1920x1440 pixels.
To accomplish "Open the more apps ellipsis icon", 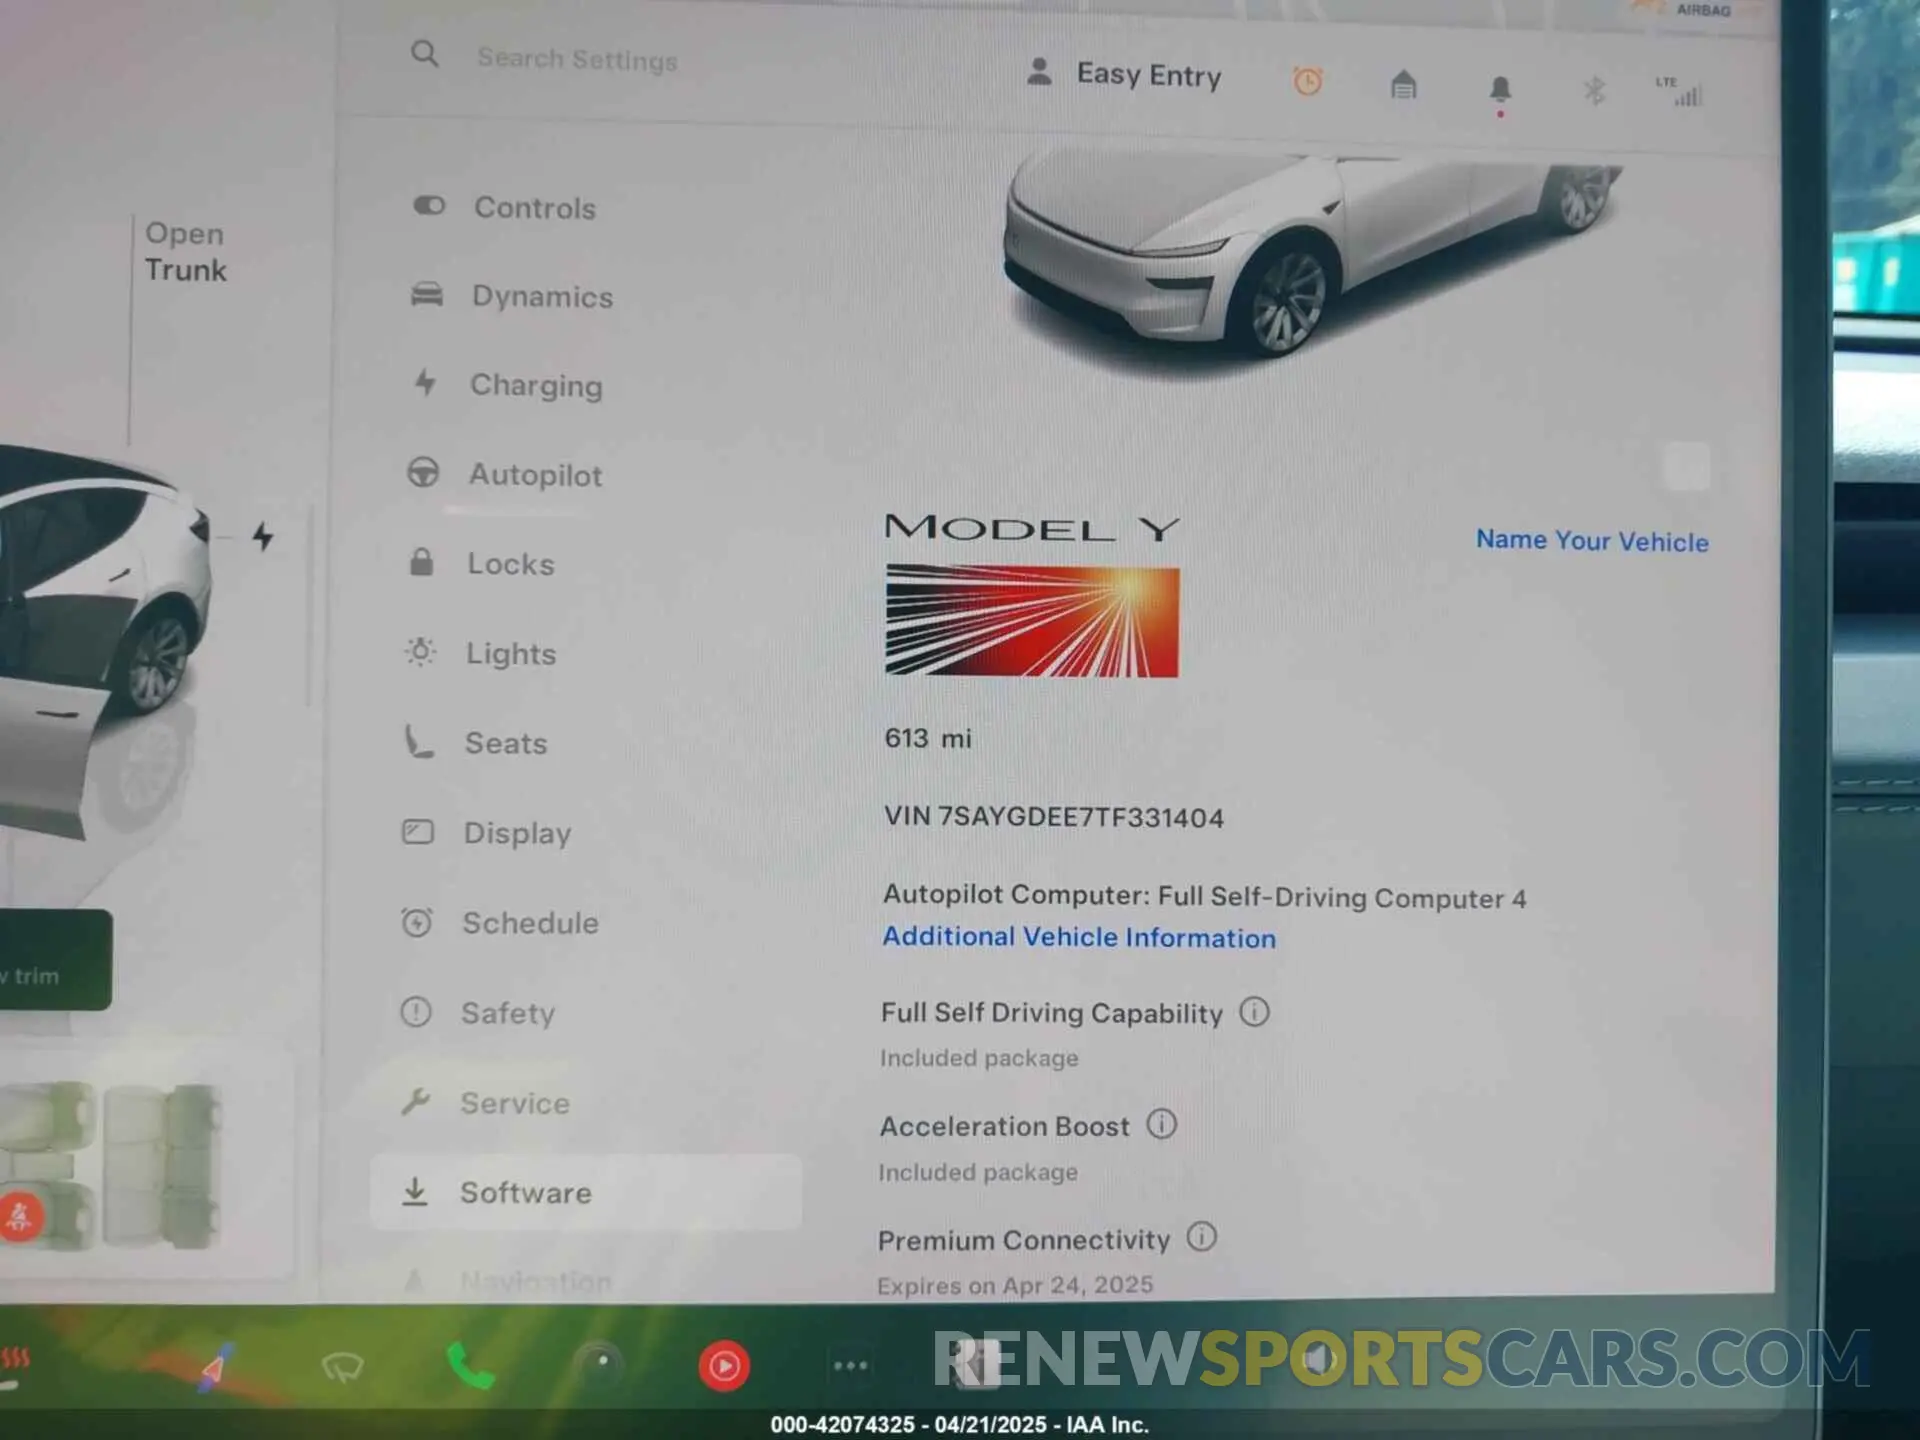I will tap(850, 1366).
